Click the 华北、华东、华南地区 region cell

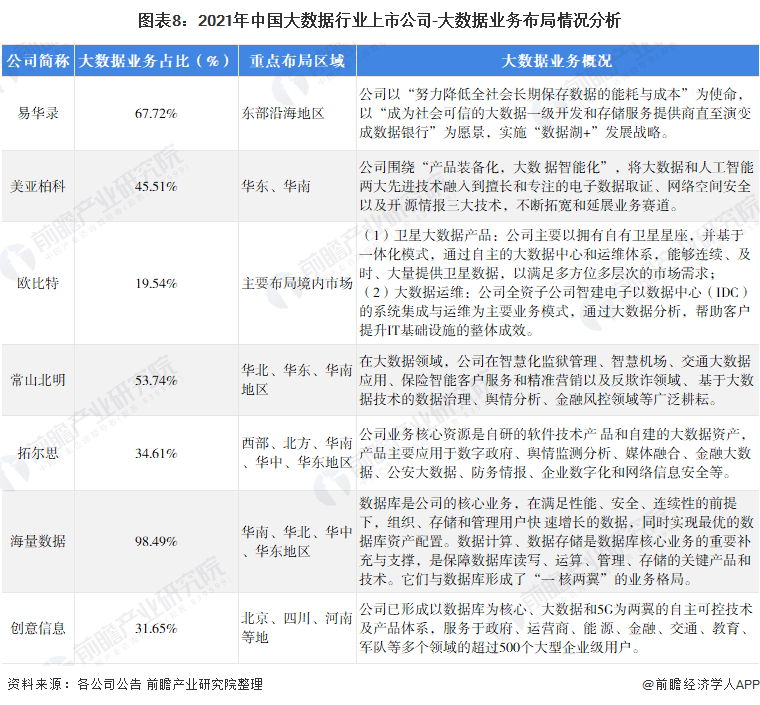pyautogui.click(x=297, y=380)
